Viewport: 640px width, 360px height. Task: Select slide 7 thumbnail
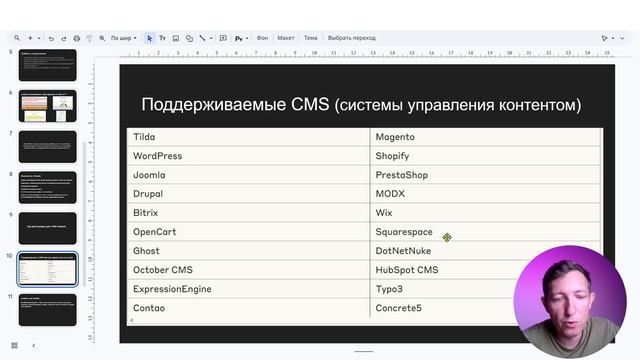click(x=47, y=147)
